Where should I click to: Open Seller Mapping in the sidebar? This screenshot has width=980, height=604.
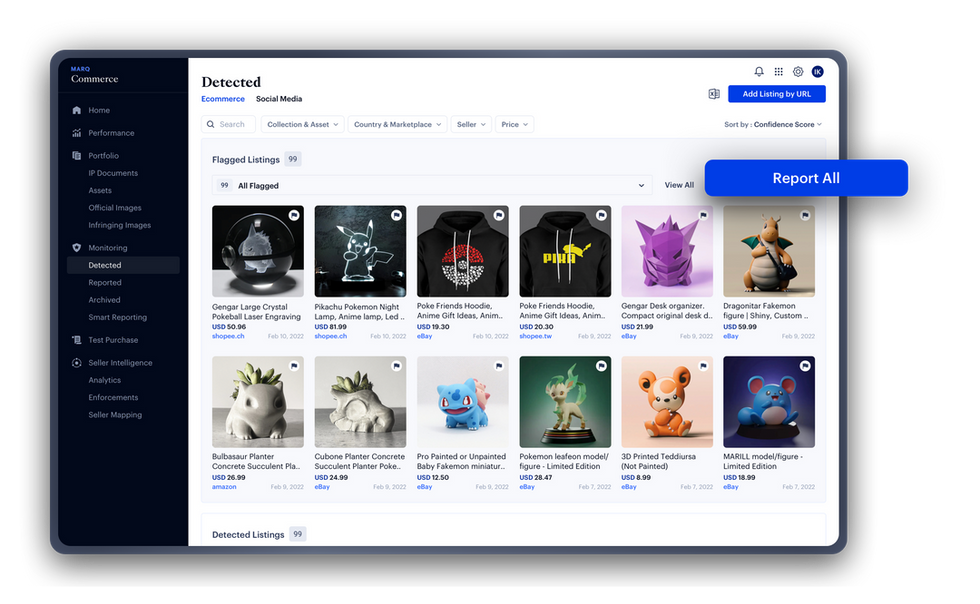[x=115, y=415]
